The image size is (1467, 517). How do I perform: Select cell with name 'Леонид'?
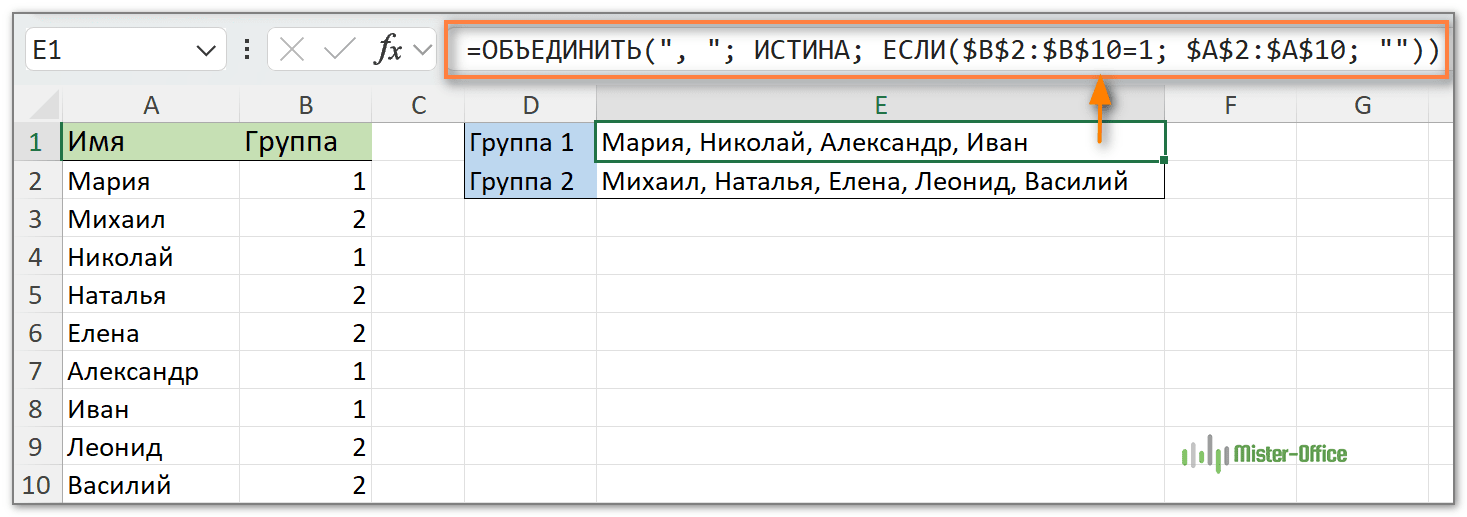[x=150, y=447]
